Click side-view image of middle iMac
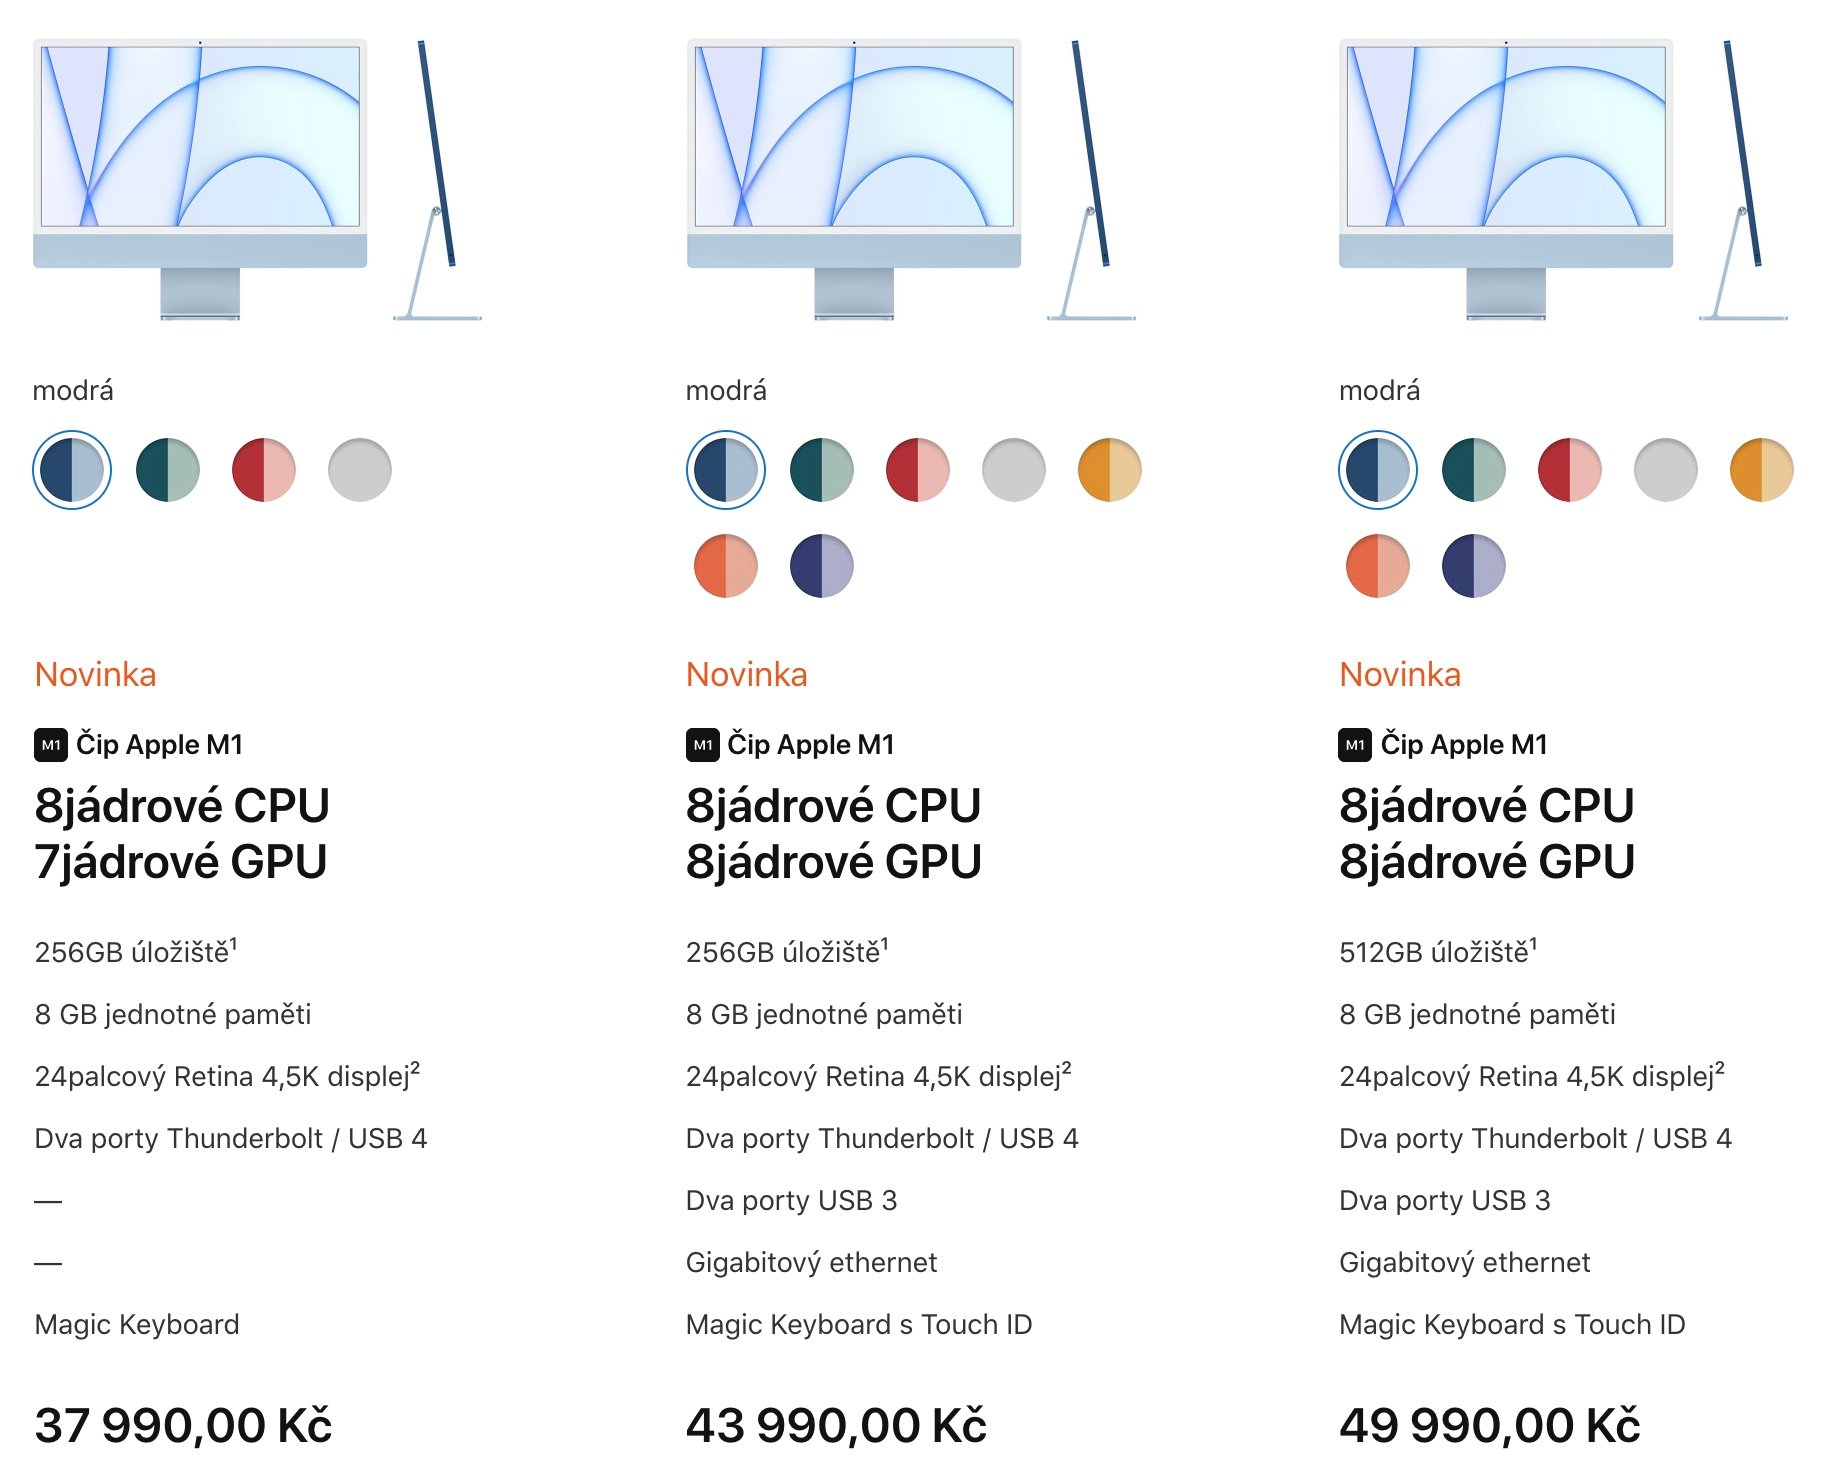The height and width of the screenshot is (1464, 1826). tap(1092, 180)
